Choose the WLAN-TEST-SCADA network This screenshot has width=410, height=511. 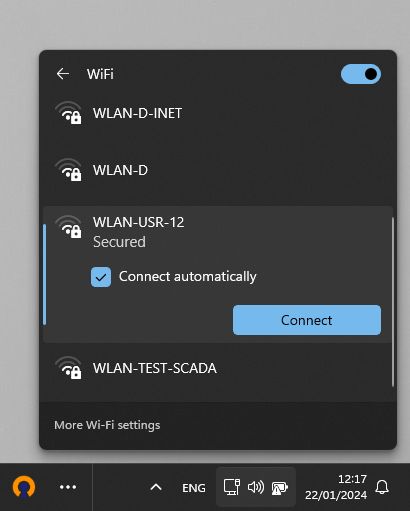[x=218, y=368]
